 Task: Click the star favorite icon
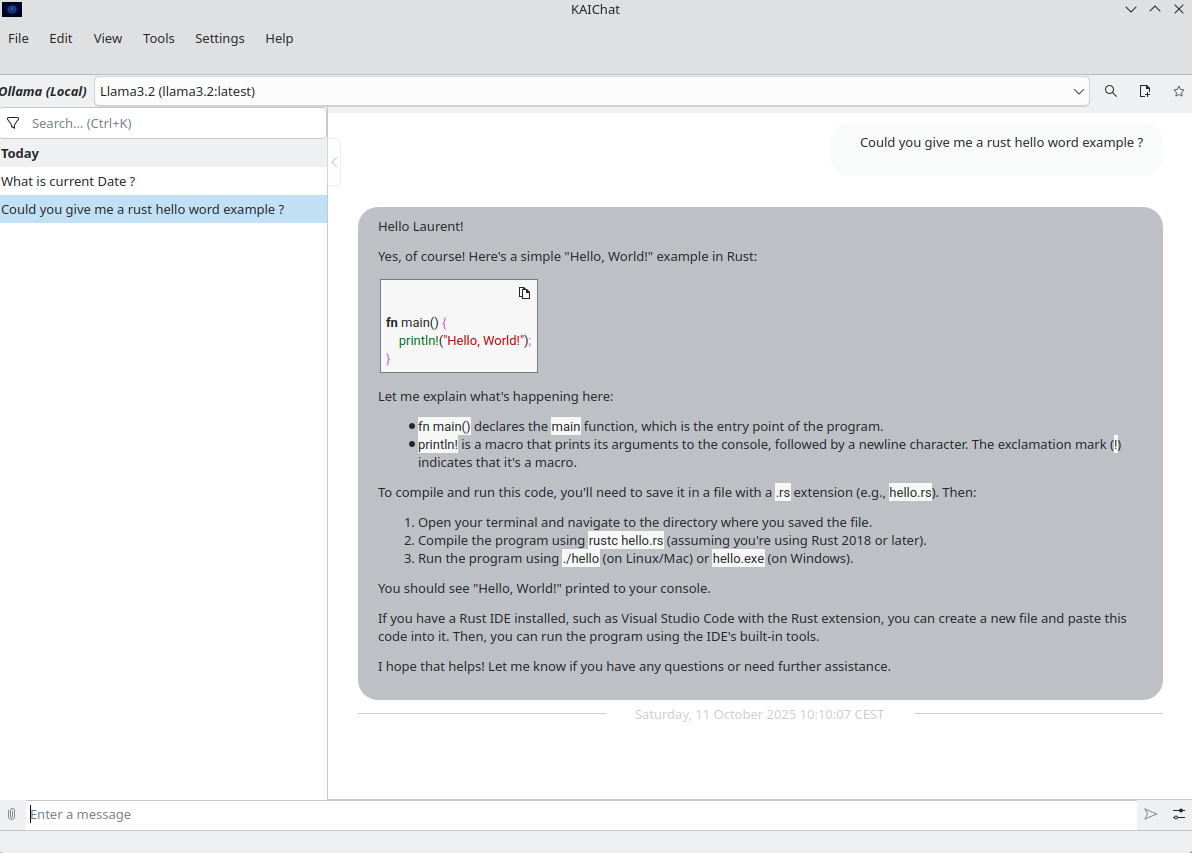pos(1179,91)
